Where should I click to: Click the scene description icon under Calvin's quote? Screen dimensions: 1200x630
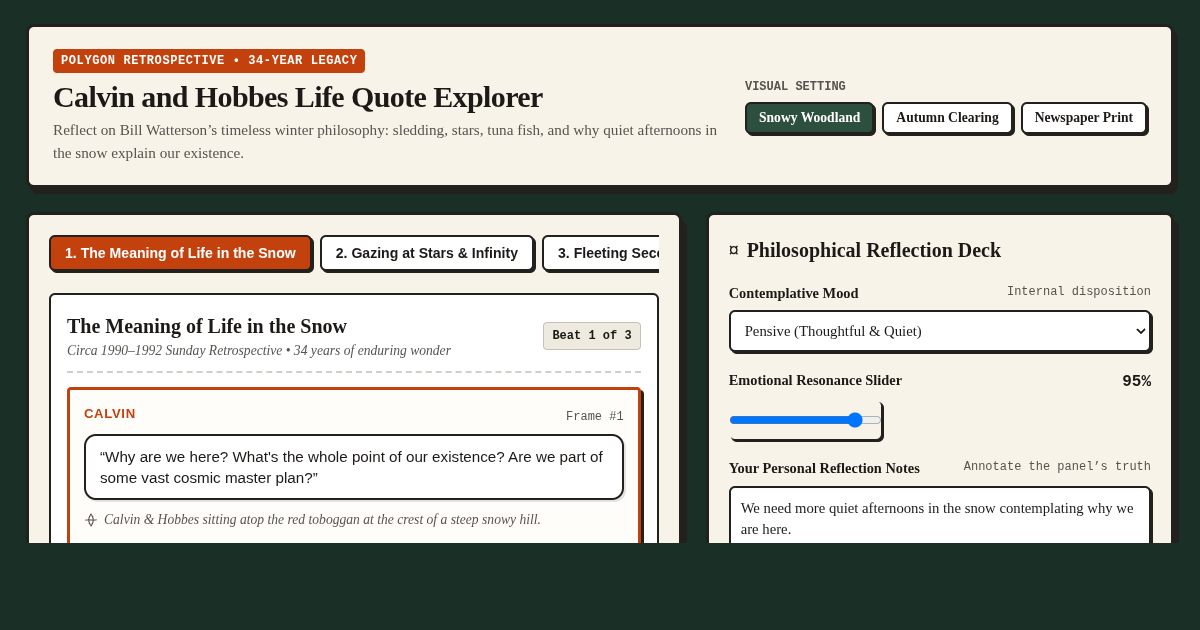point(91,520)
